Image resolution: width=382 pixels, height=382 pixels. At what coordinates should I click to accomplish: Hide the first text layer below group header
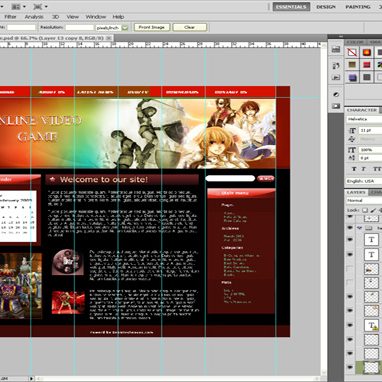point(350,240)
